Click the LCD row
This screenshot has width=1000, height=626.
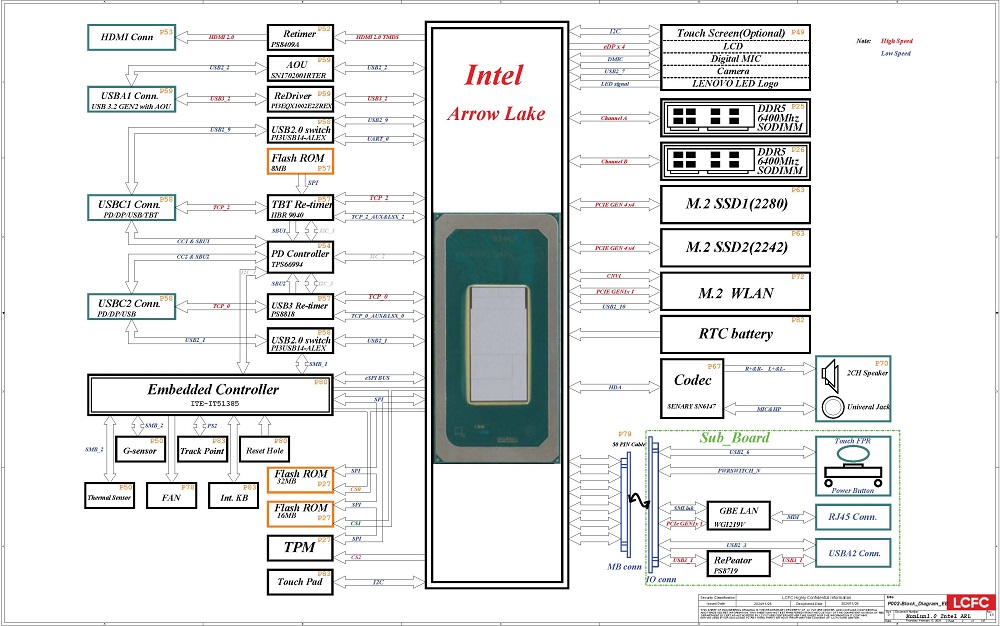(735, 47)
